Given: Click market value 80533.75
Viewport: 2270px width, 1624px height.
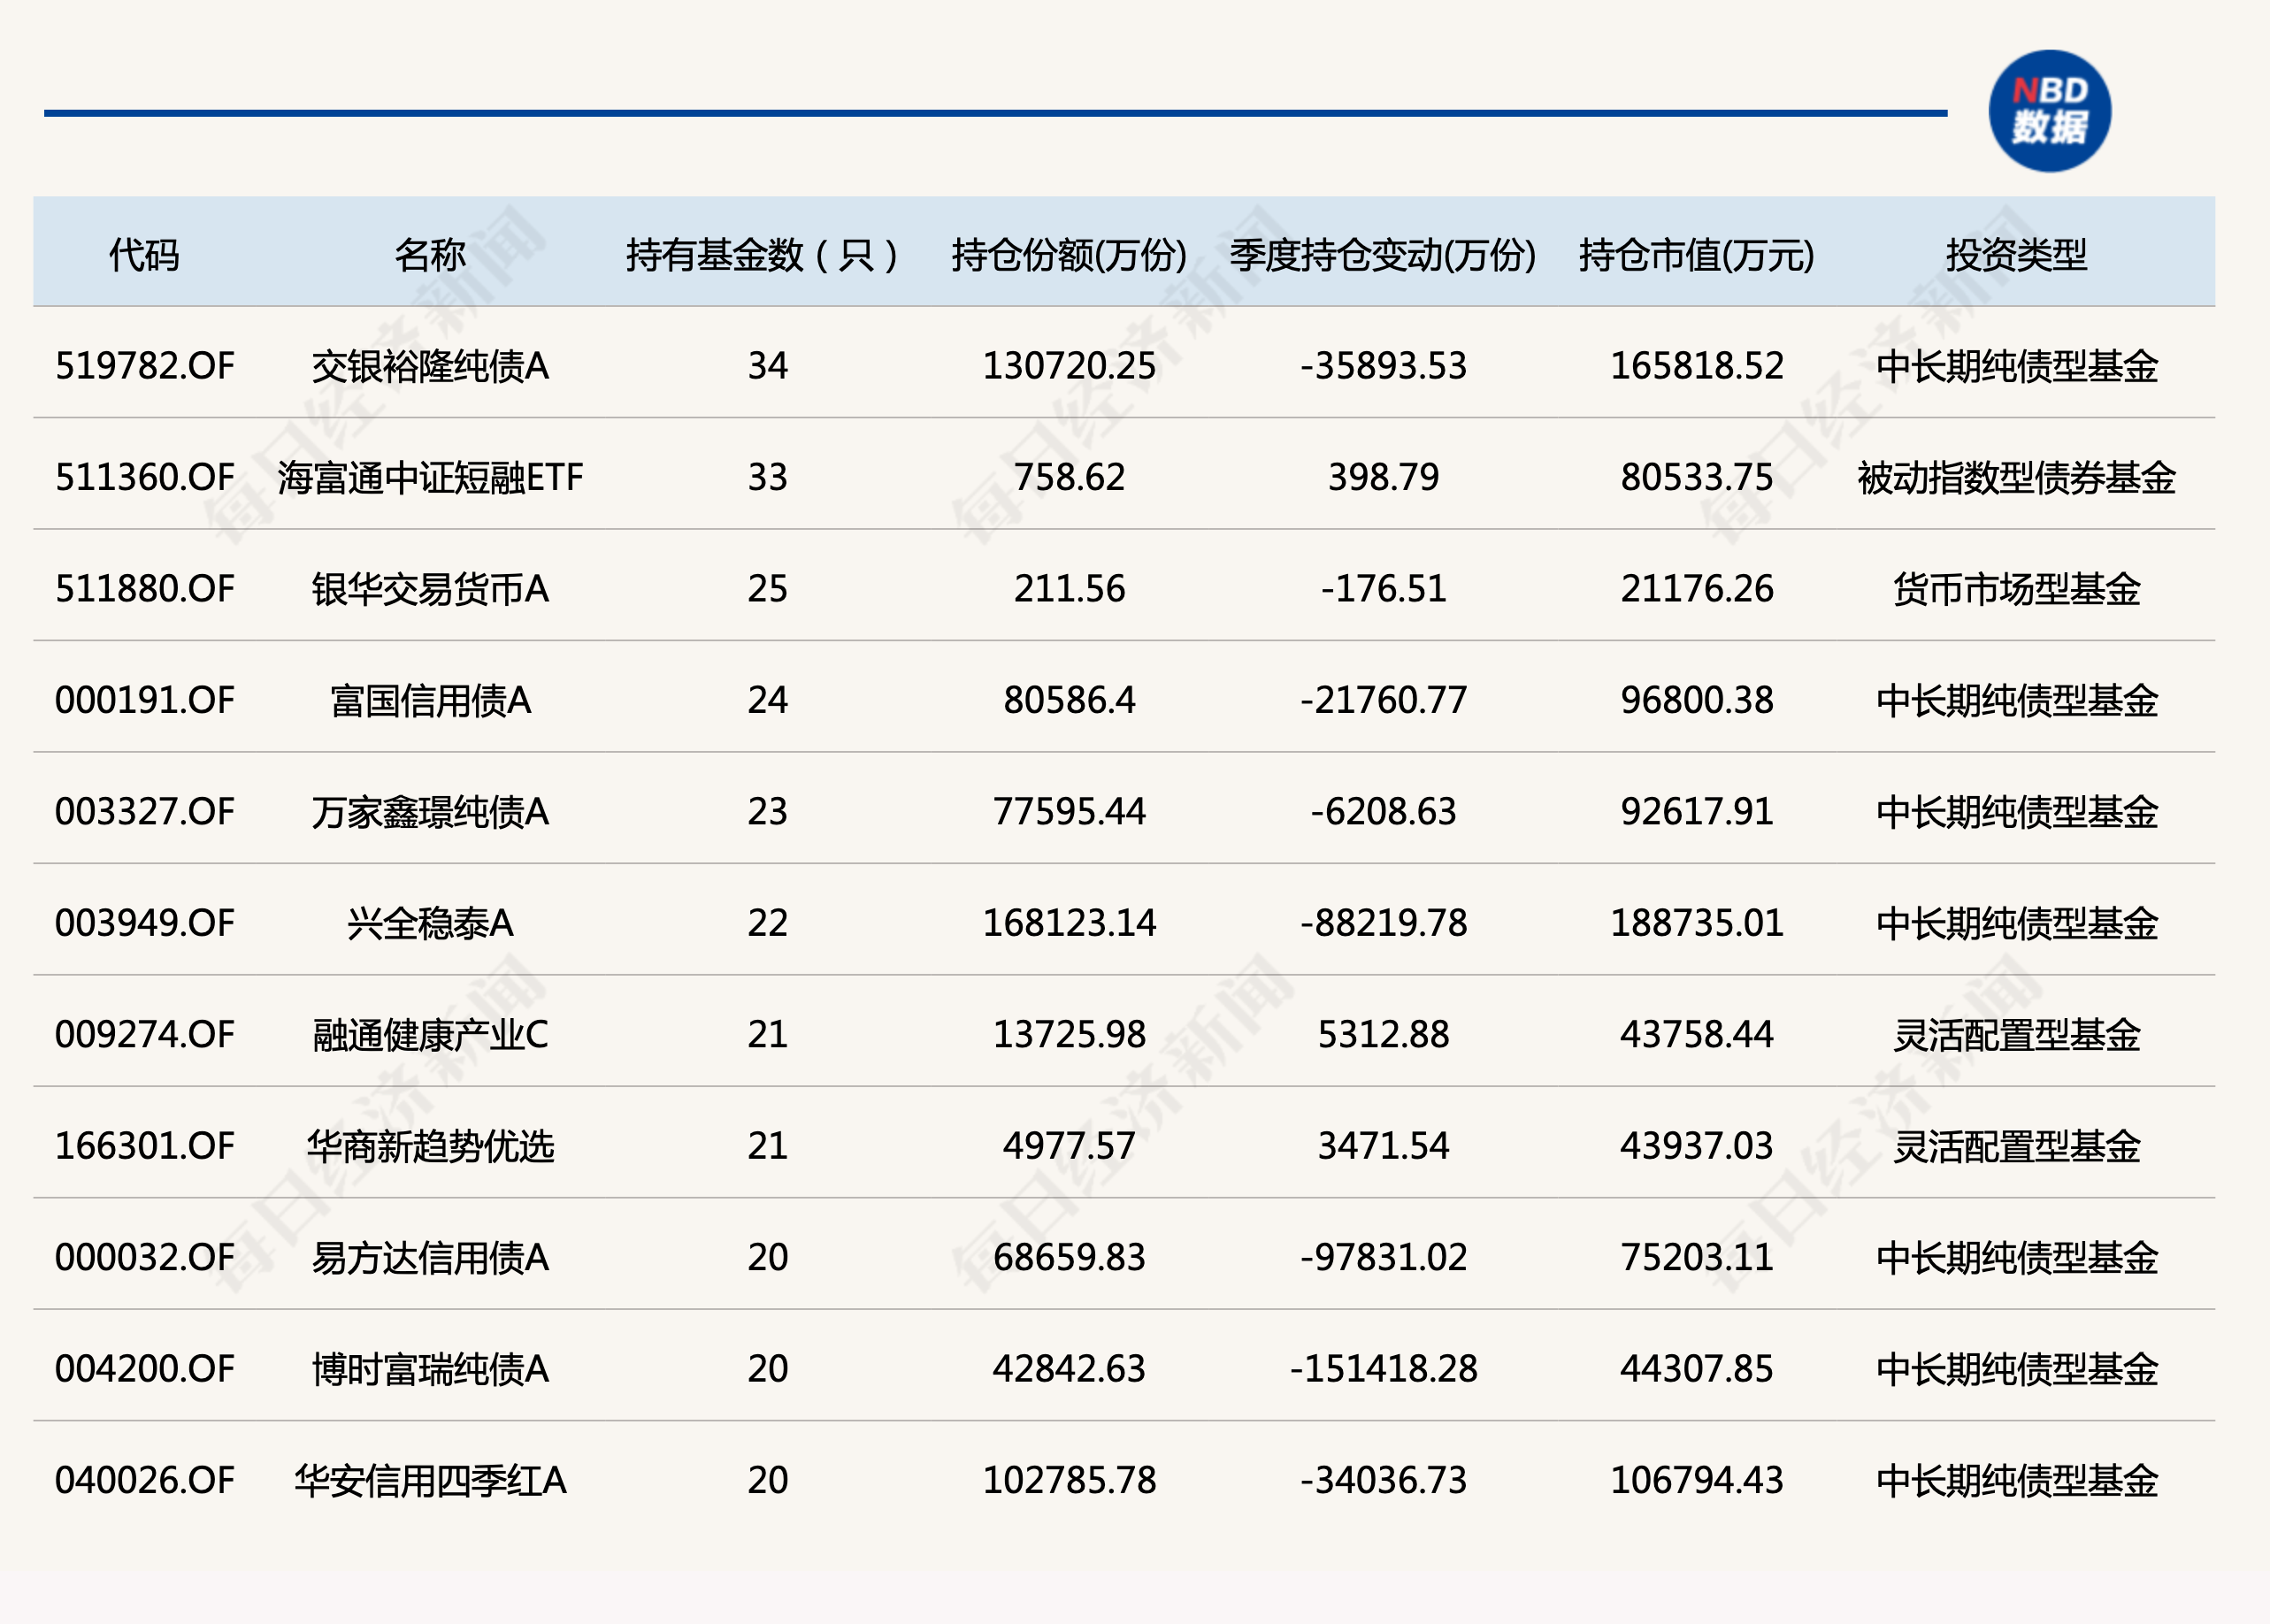Looking at the screenshot, I should (x=1696, y=477).
